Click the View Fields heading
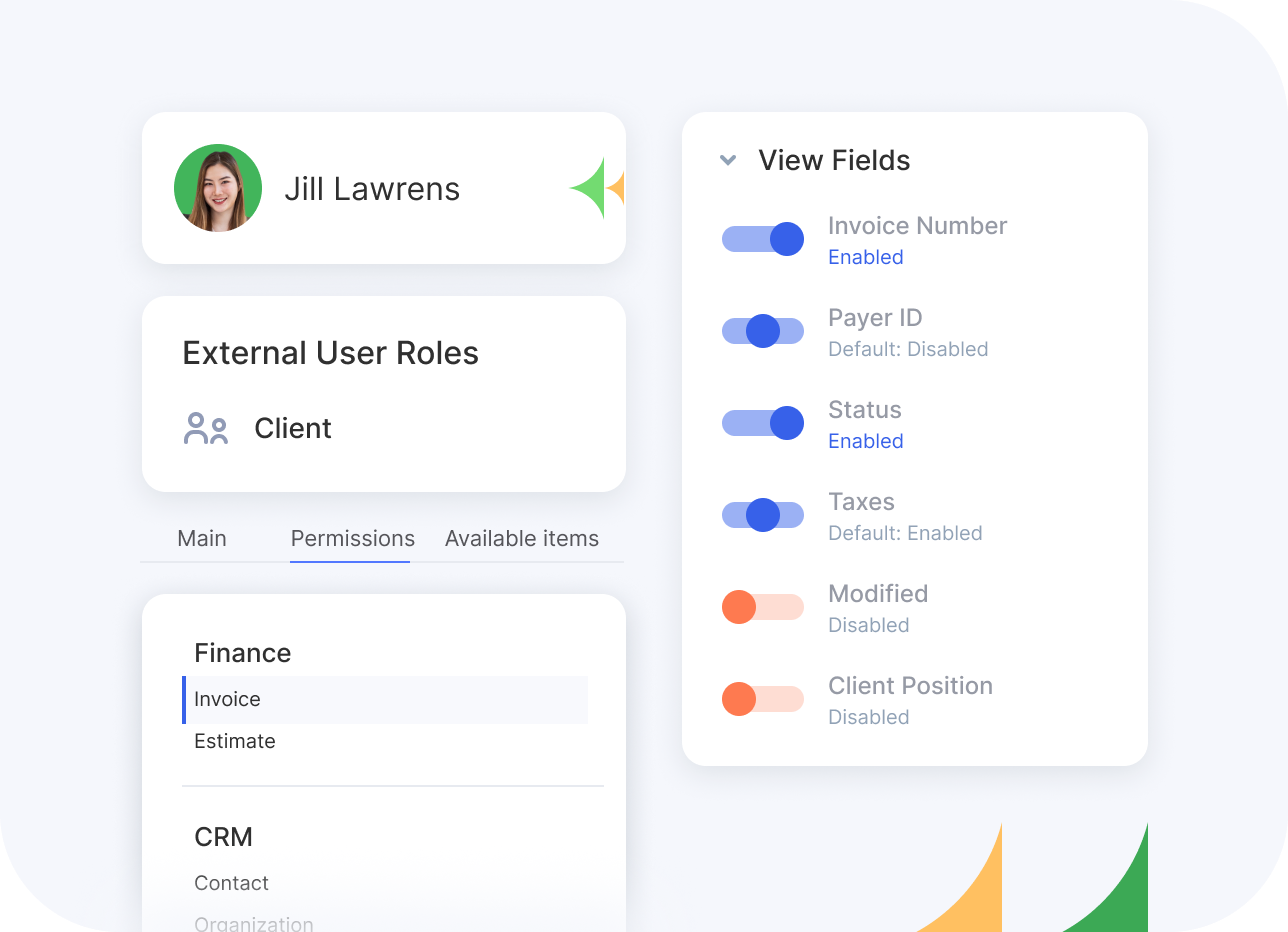This screenshot has height=932, width=1288. pos(834,160)
